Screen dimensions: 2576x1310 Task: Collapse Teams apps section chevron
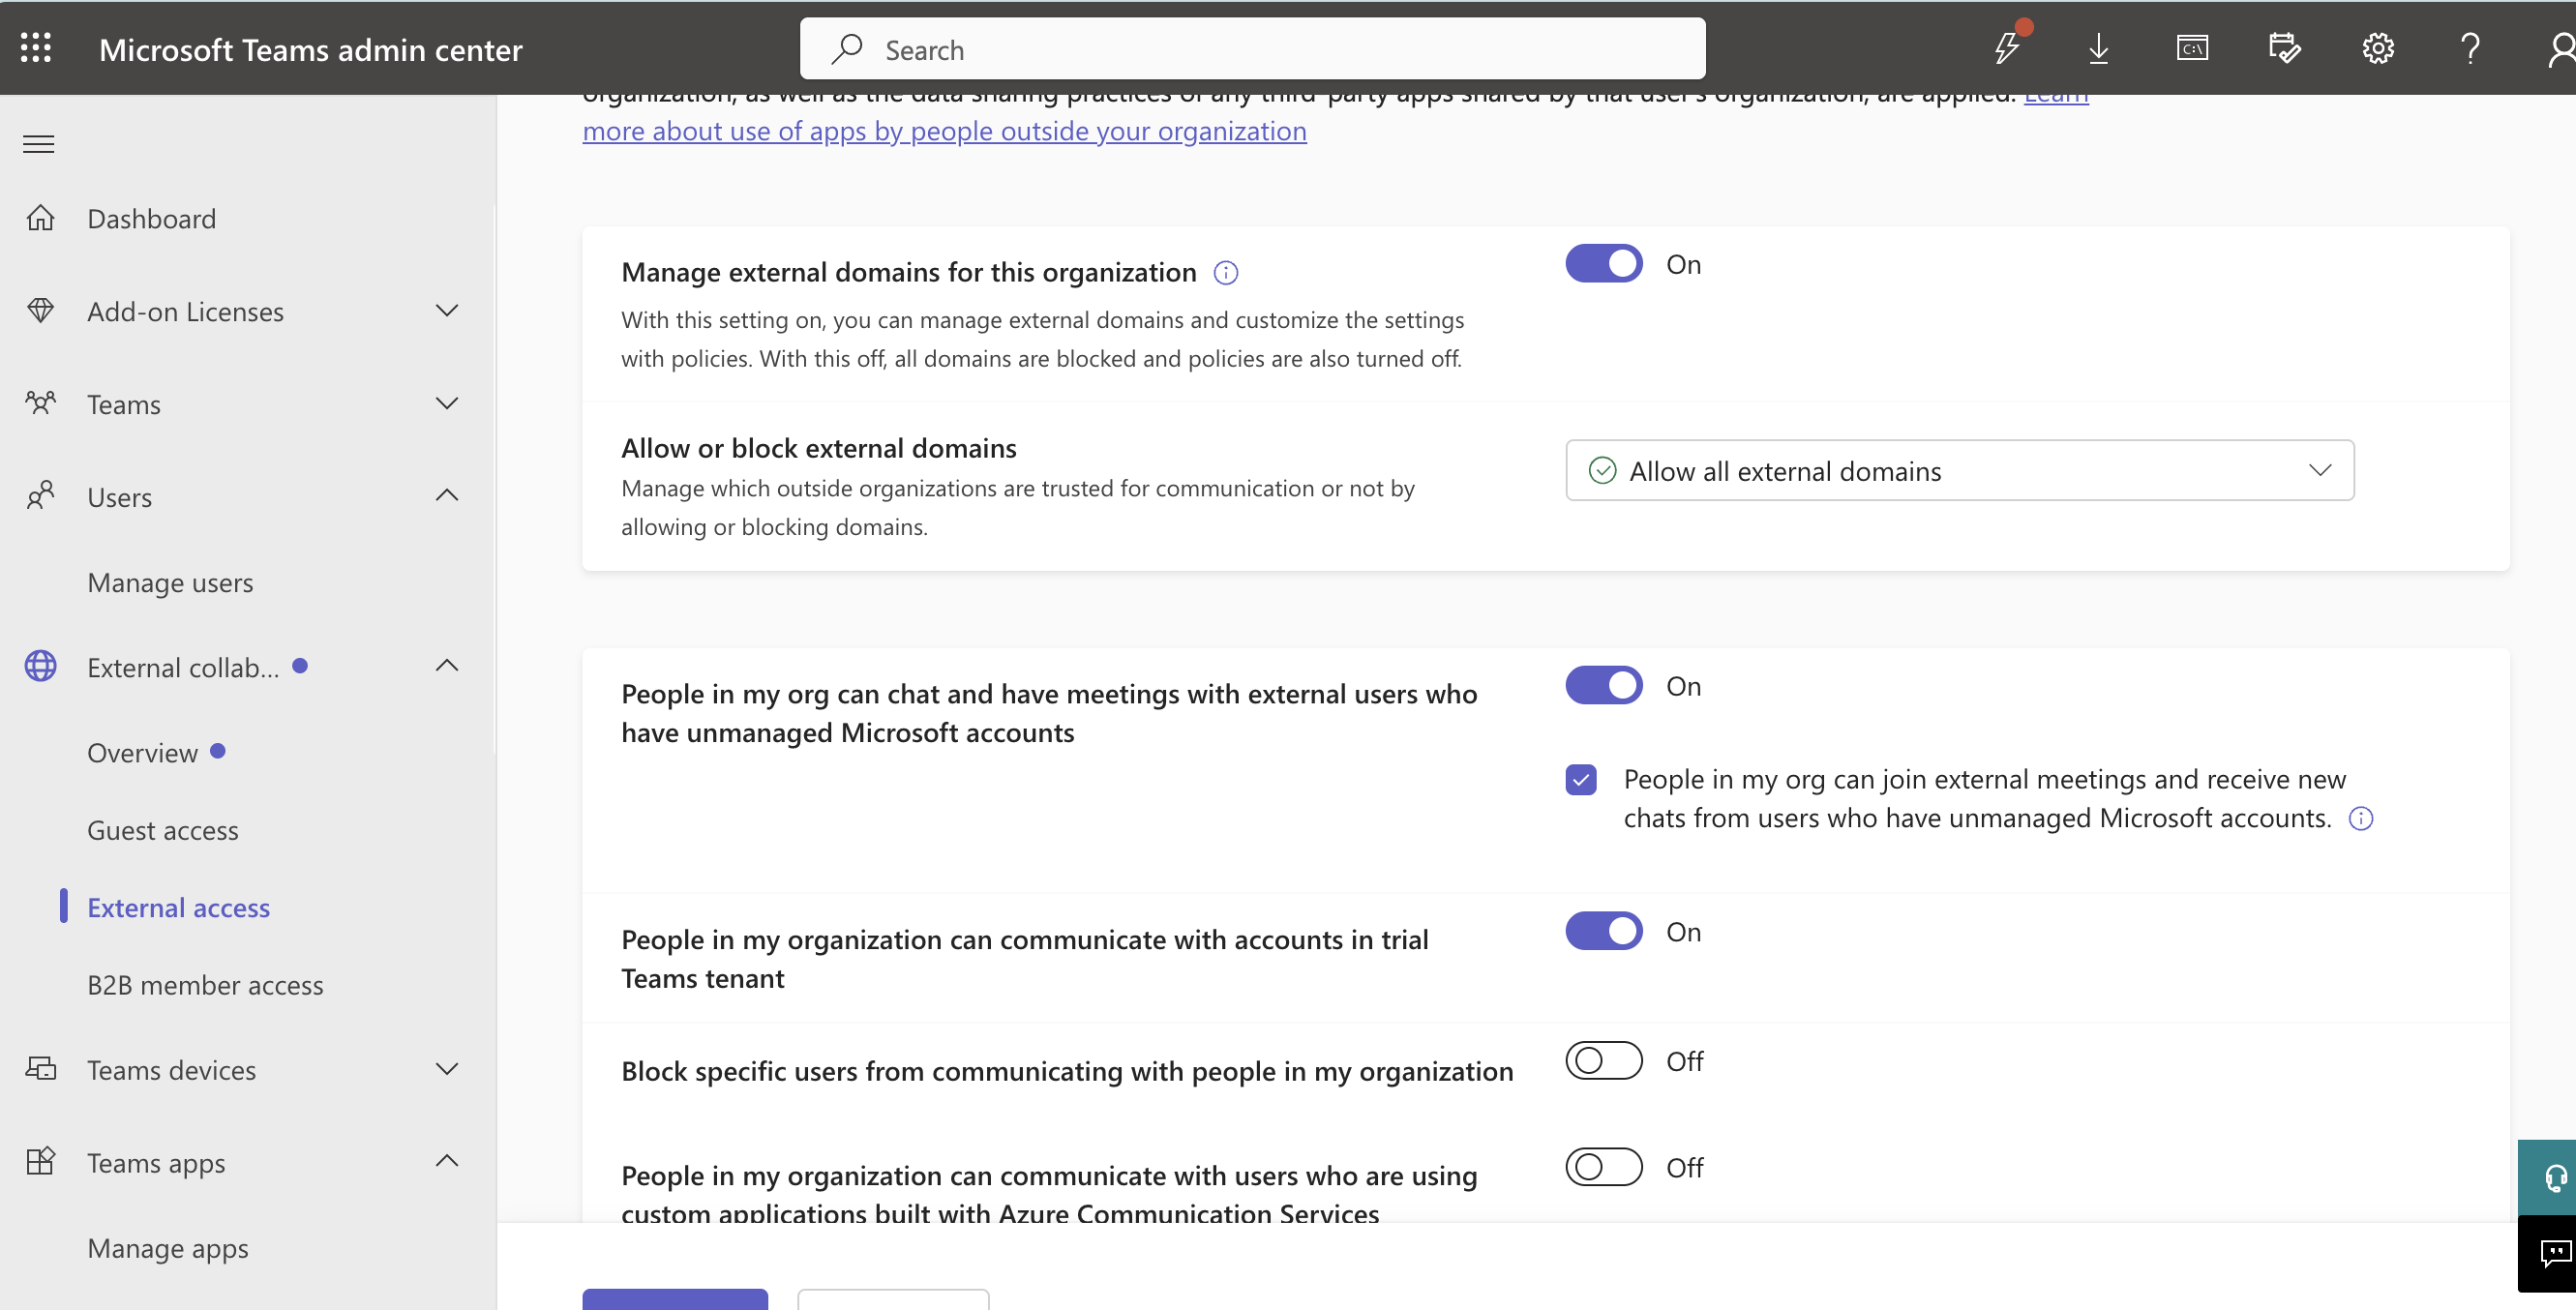[x=447, y=1161]
